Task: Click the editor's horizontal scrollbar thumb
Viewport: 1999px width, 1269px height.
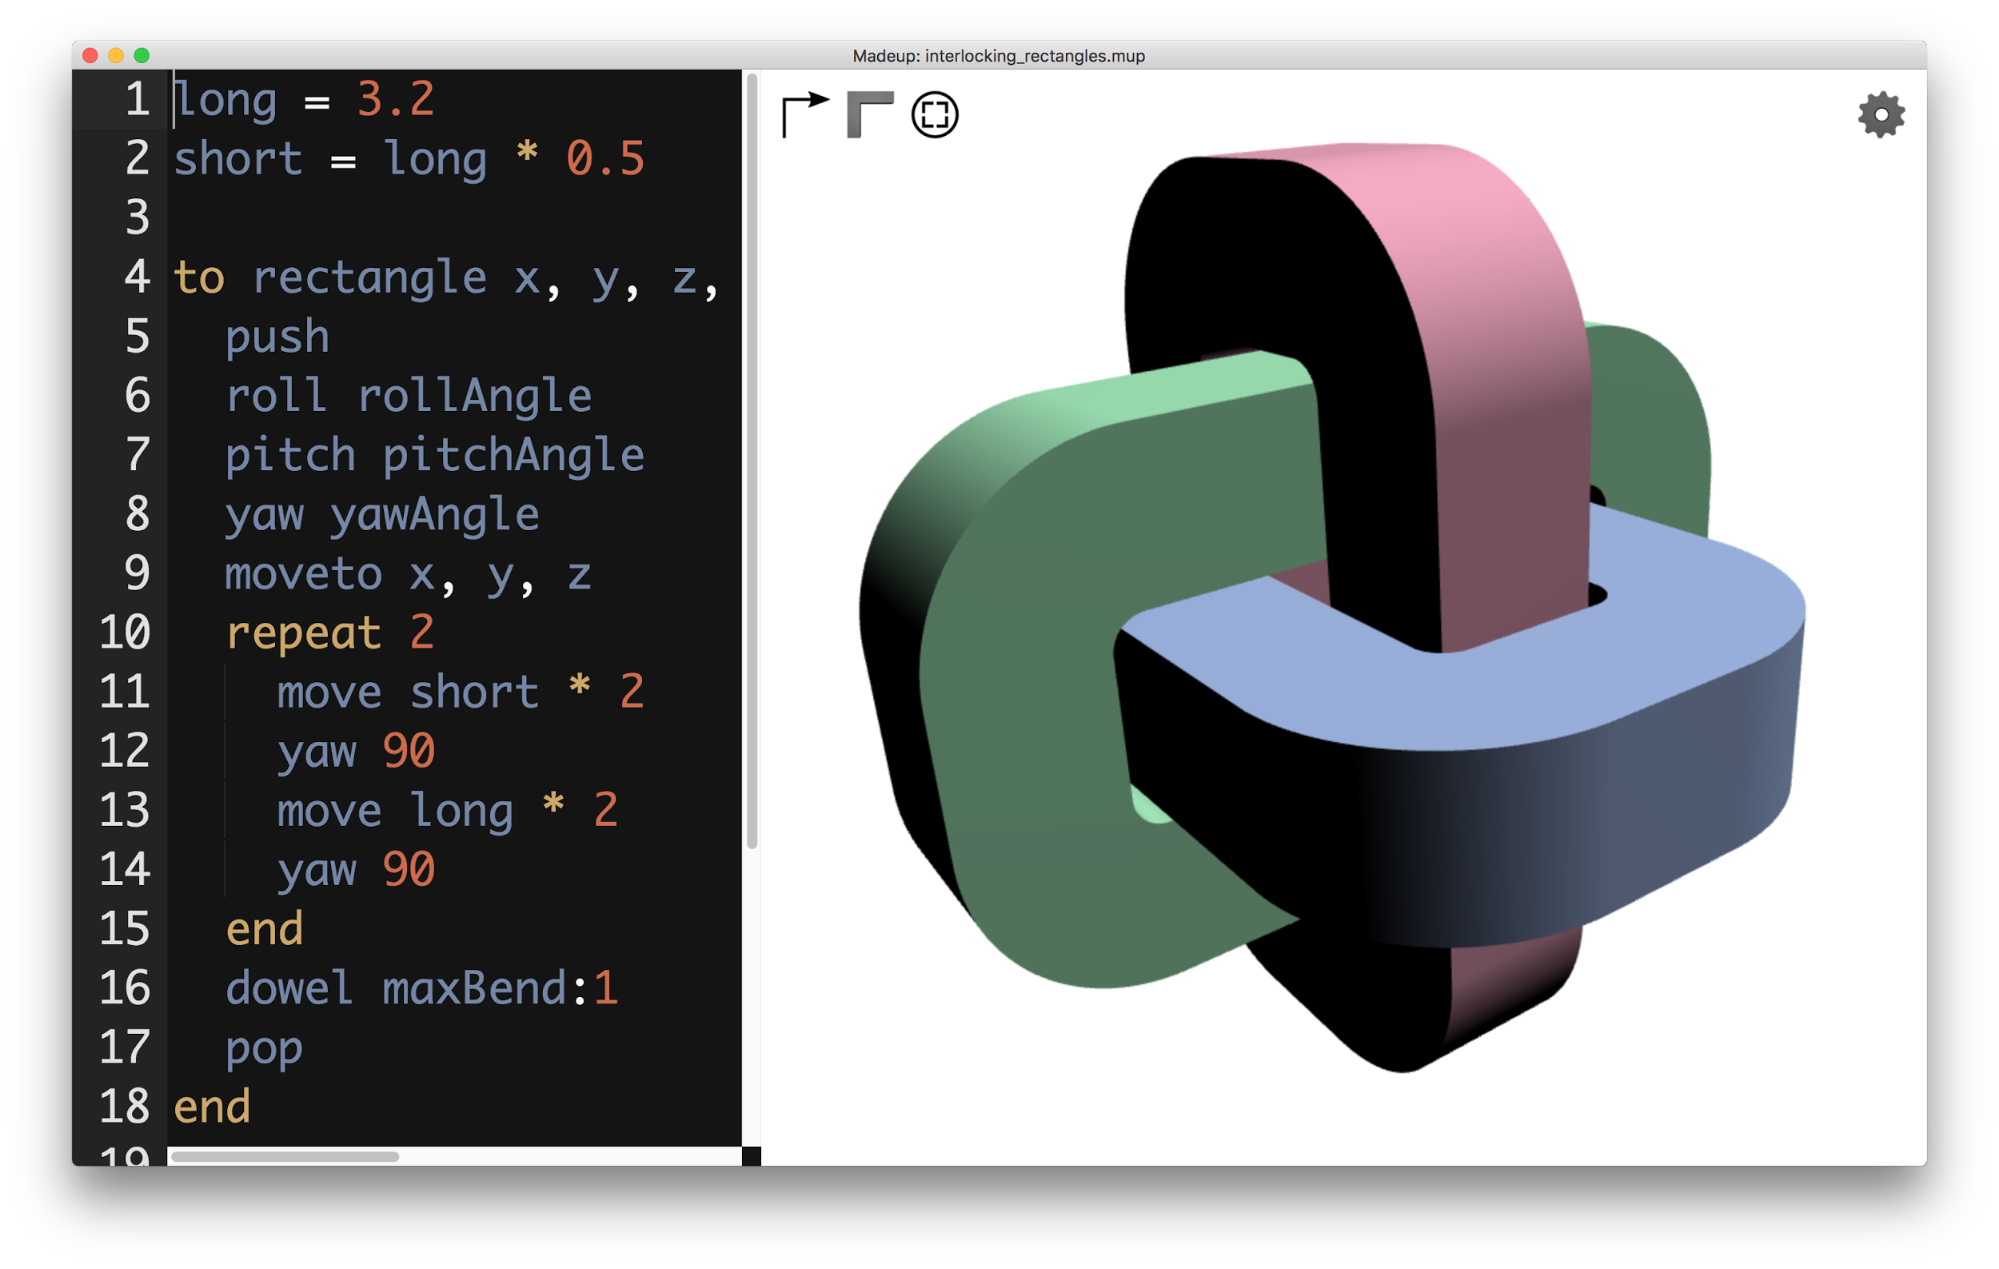Action: tap(285, 1157)
